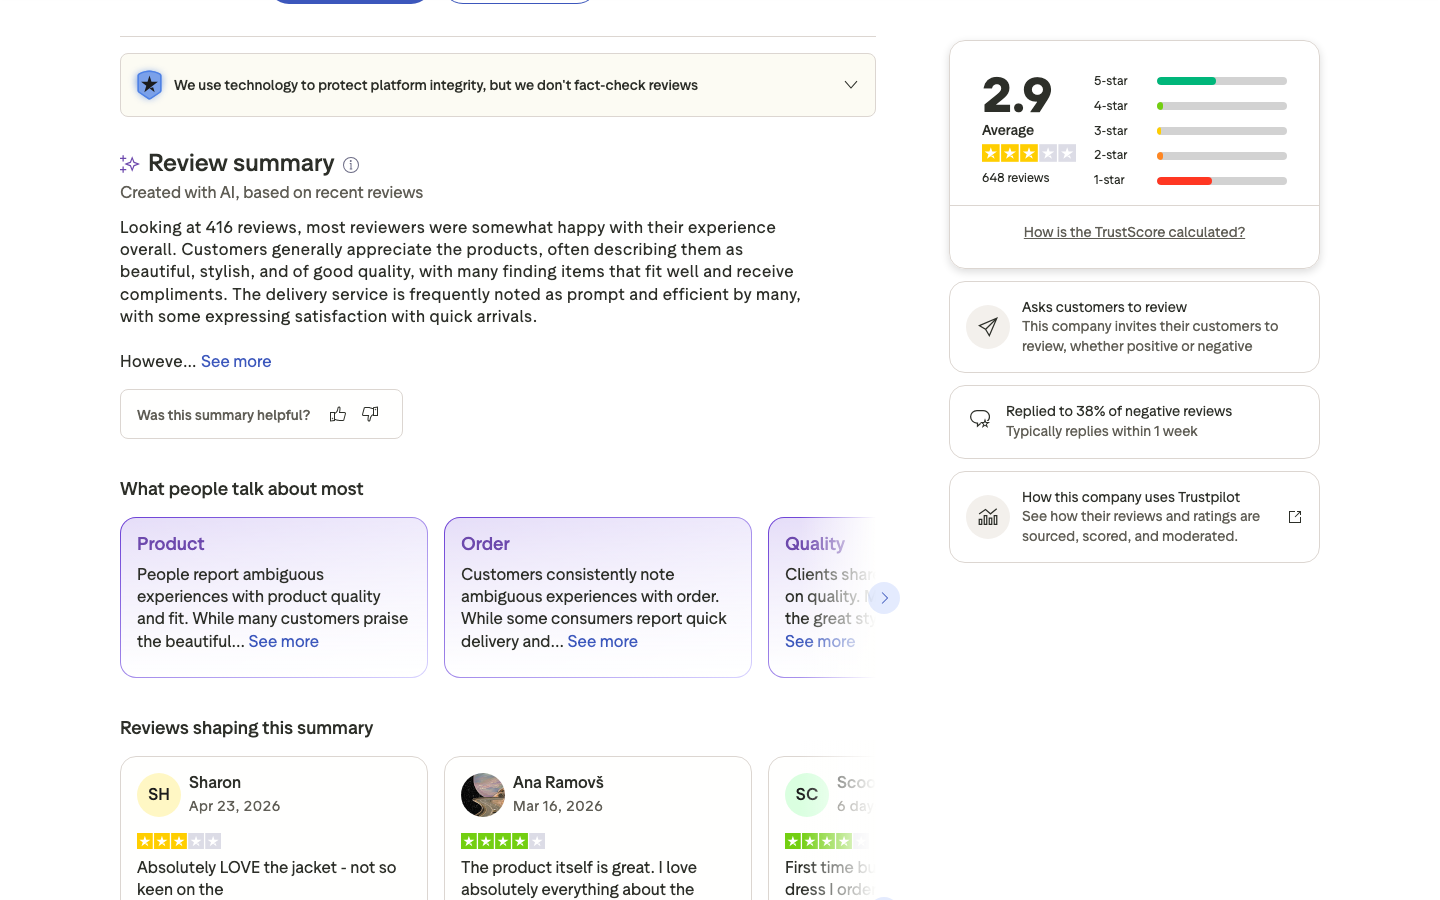Filter reviews by 5-star bar
1440x900 pixels.
[x=1222, y=81]
